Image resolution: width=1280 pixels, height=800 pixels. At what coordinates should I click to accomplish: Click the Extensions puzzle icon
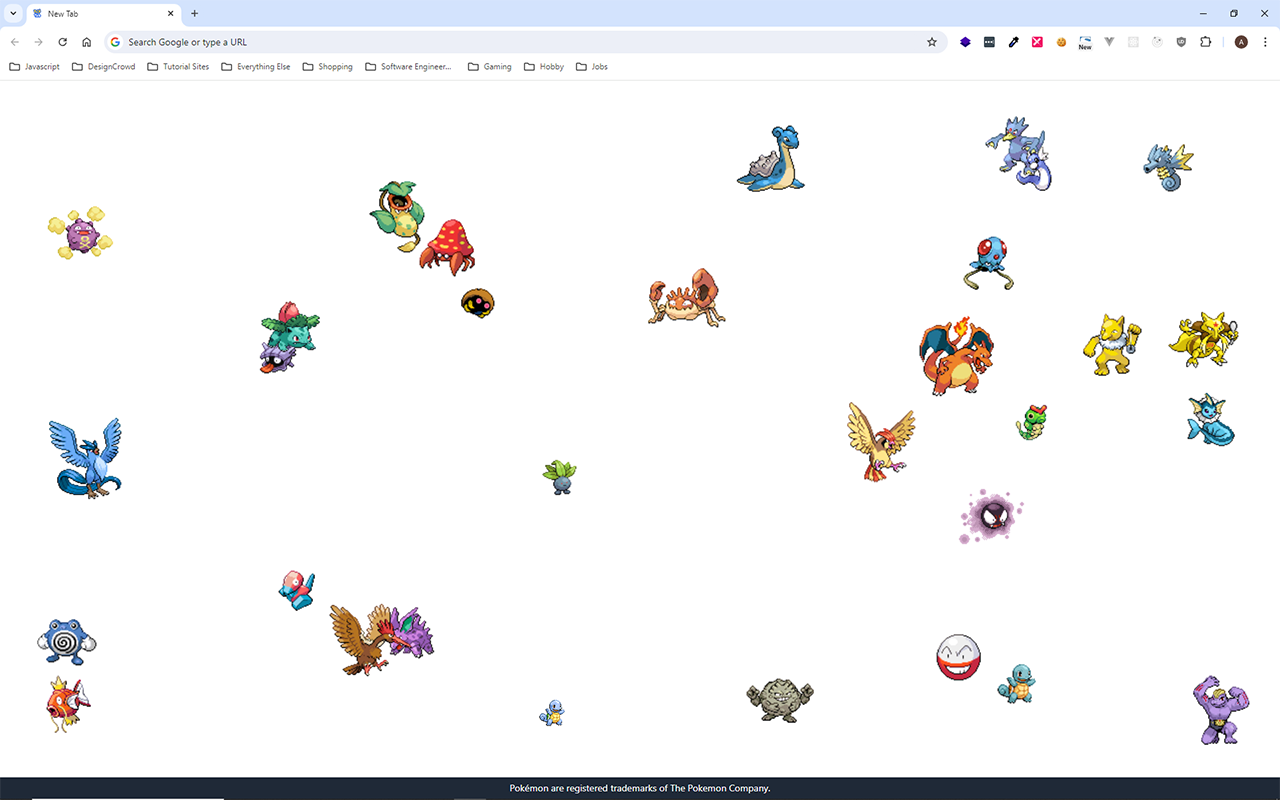coord(1205,42)
